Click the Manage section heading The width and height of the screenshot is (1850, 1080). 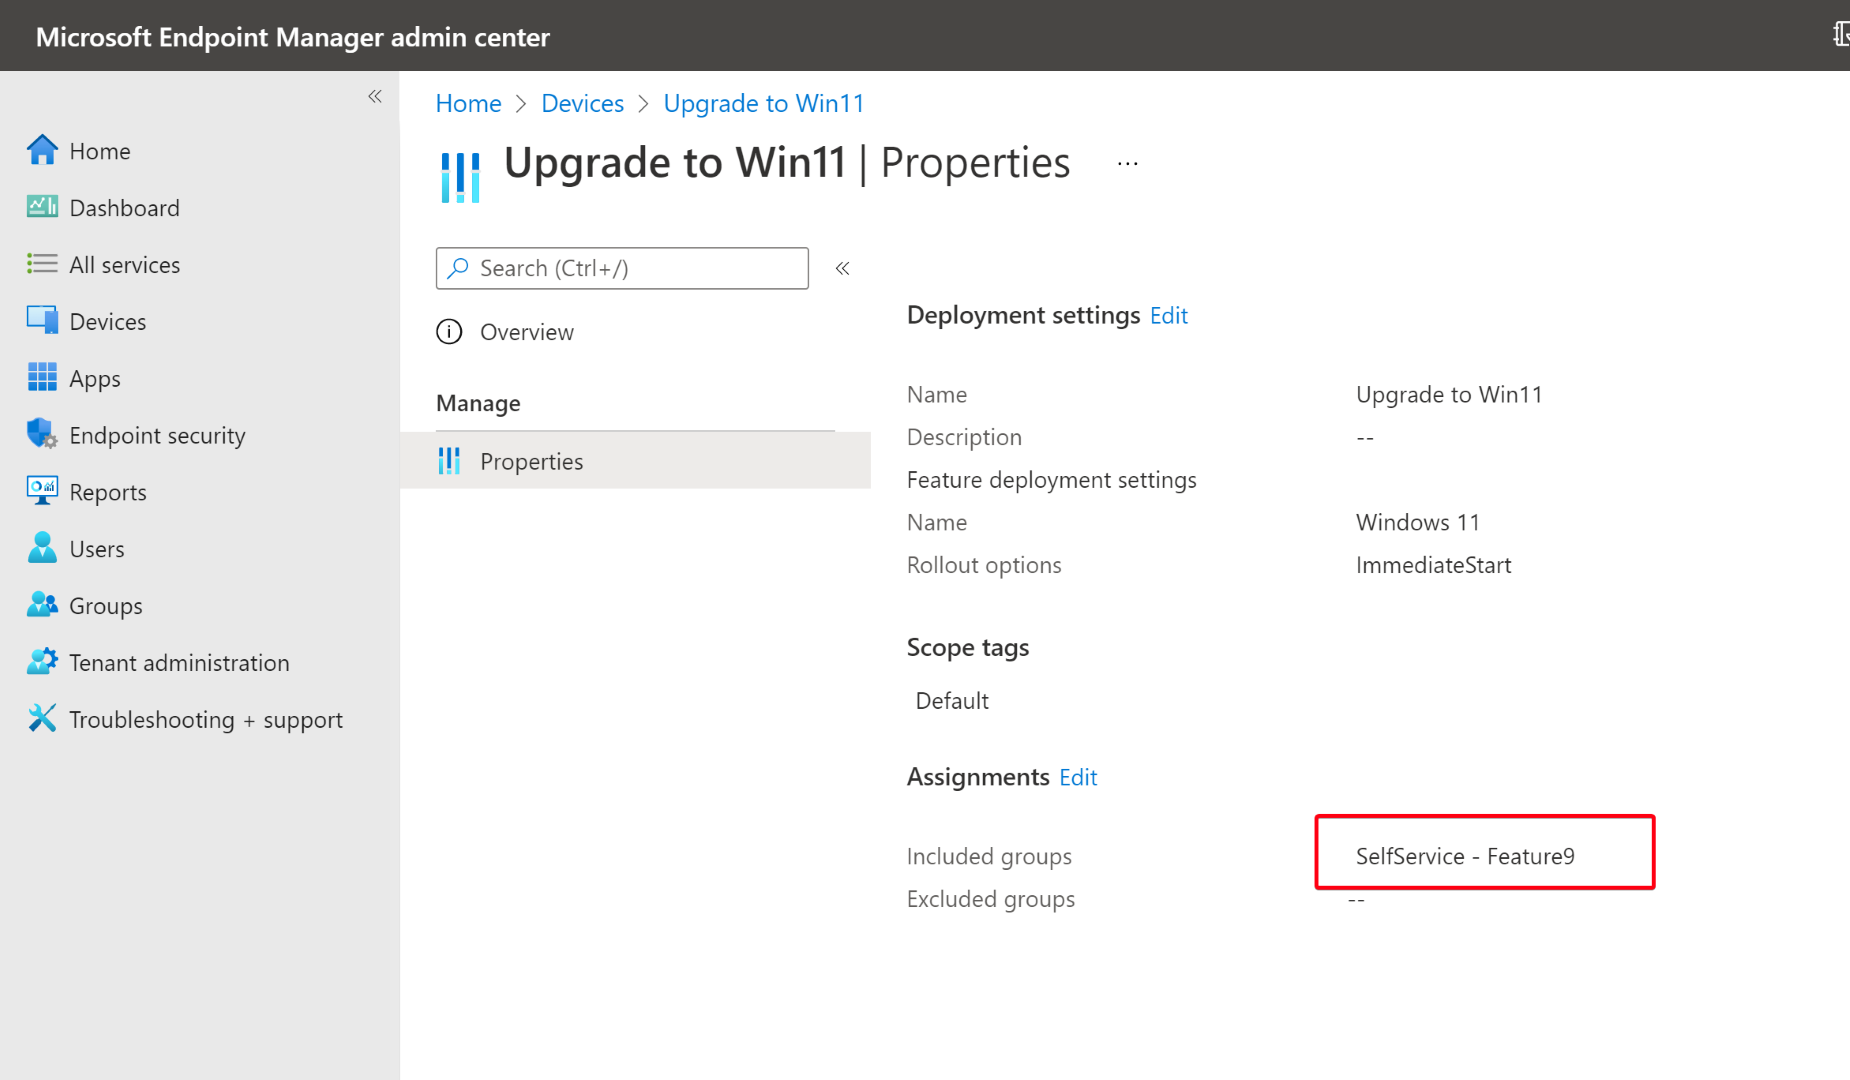(478, 403)
